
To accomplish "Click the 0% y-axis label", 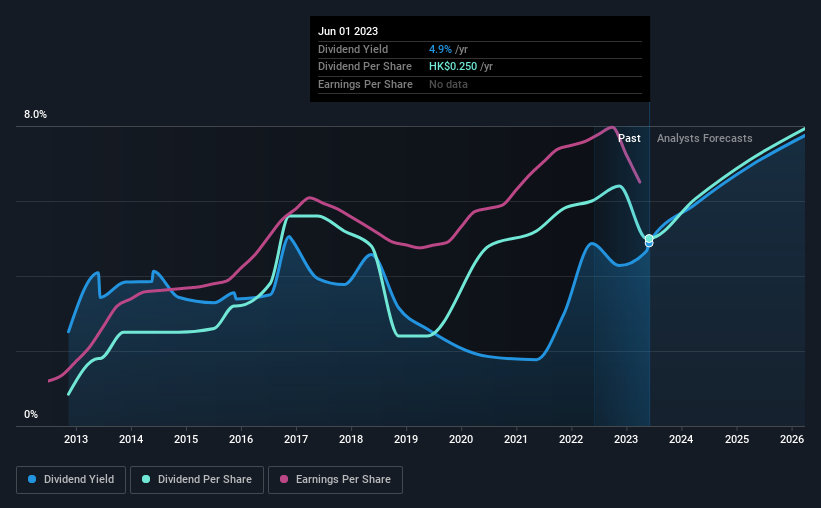I will 31,414.
